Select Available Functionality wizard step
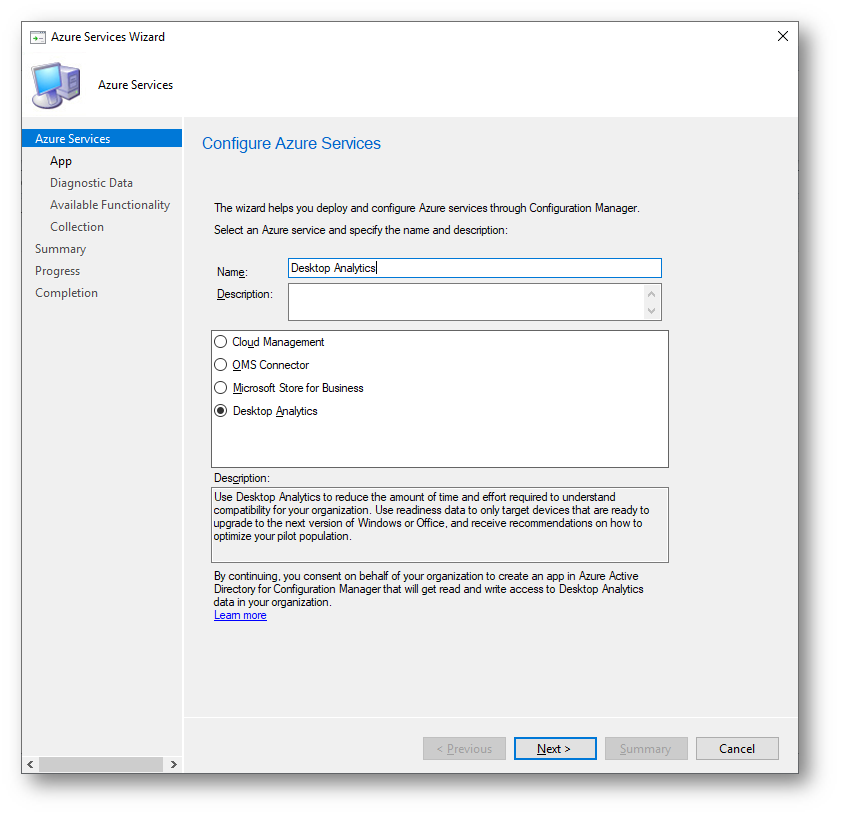Viewport: 841px width, 816px height. 110,205
